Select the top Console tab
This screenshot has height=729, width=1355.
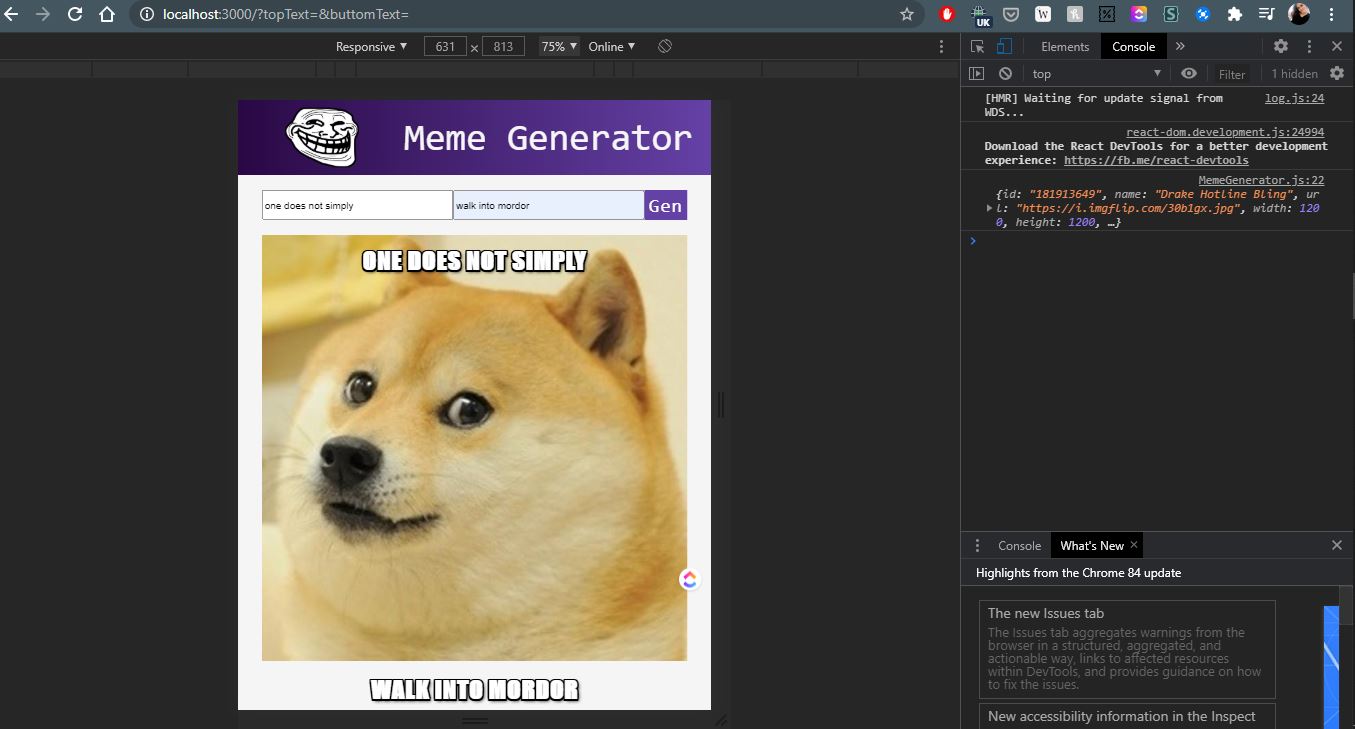[1134, 46]
